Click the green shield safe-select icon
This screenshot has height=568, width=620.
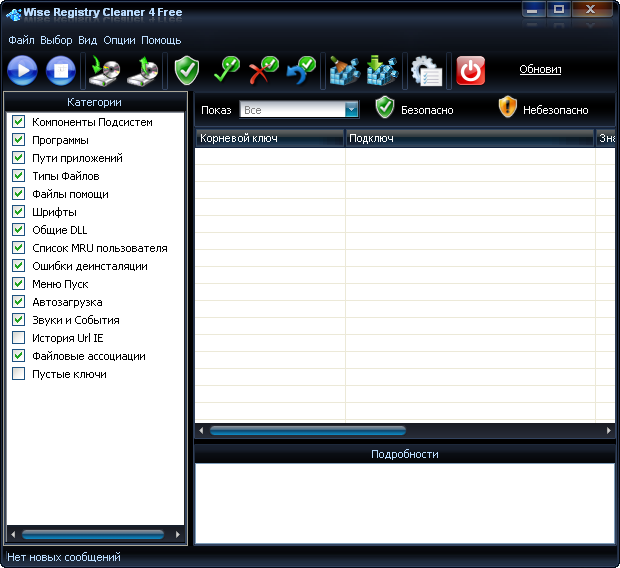pyautogui.click(x=187, y=70)
